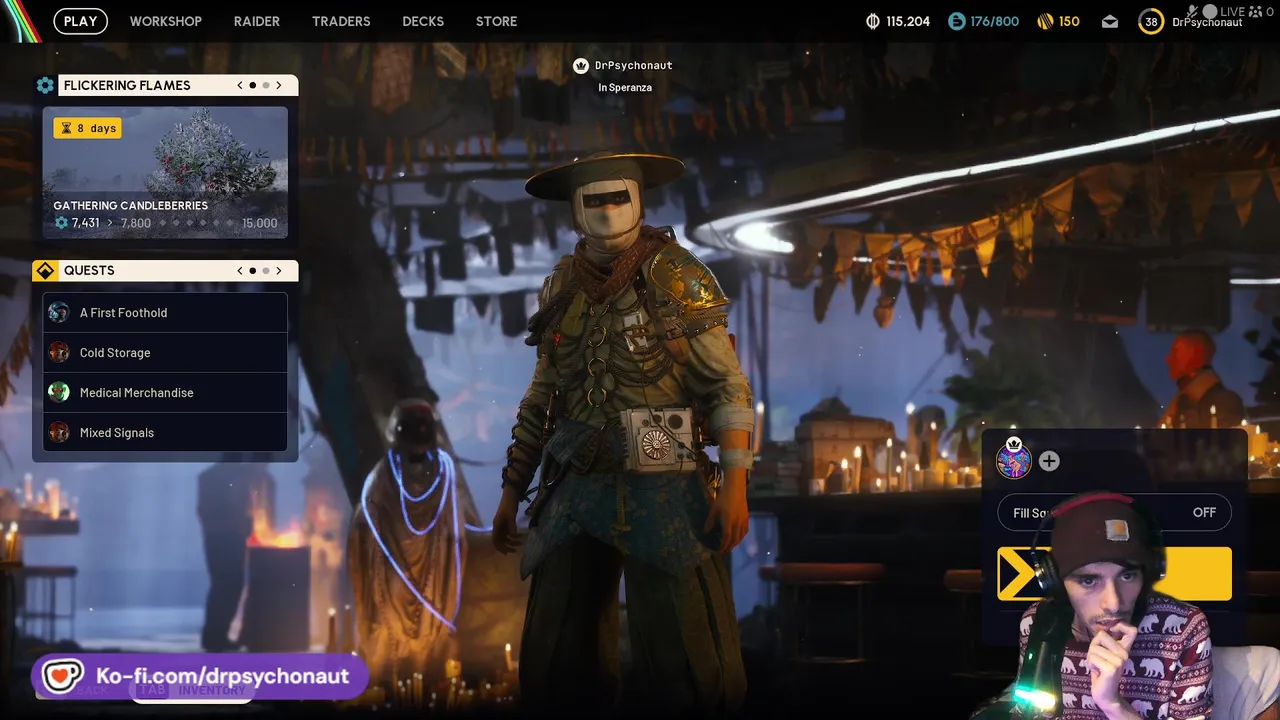Click the Mixed Signals quest giver icon
Viewport: 1280px width, 720px height.
[x=59, y=432]
